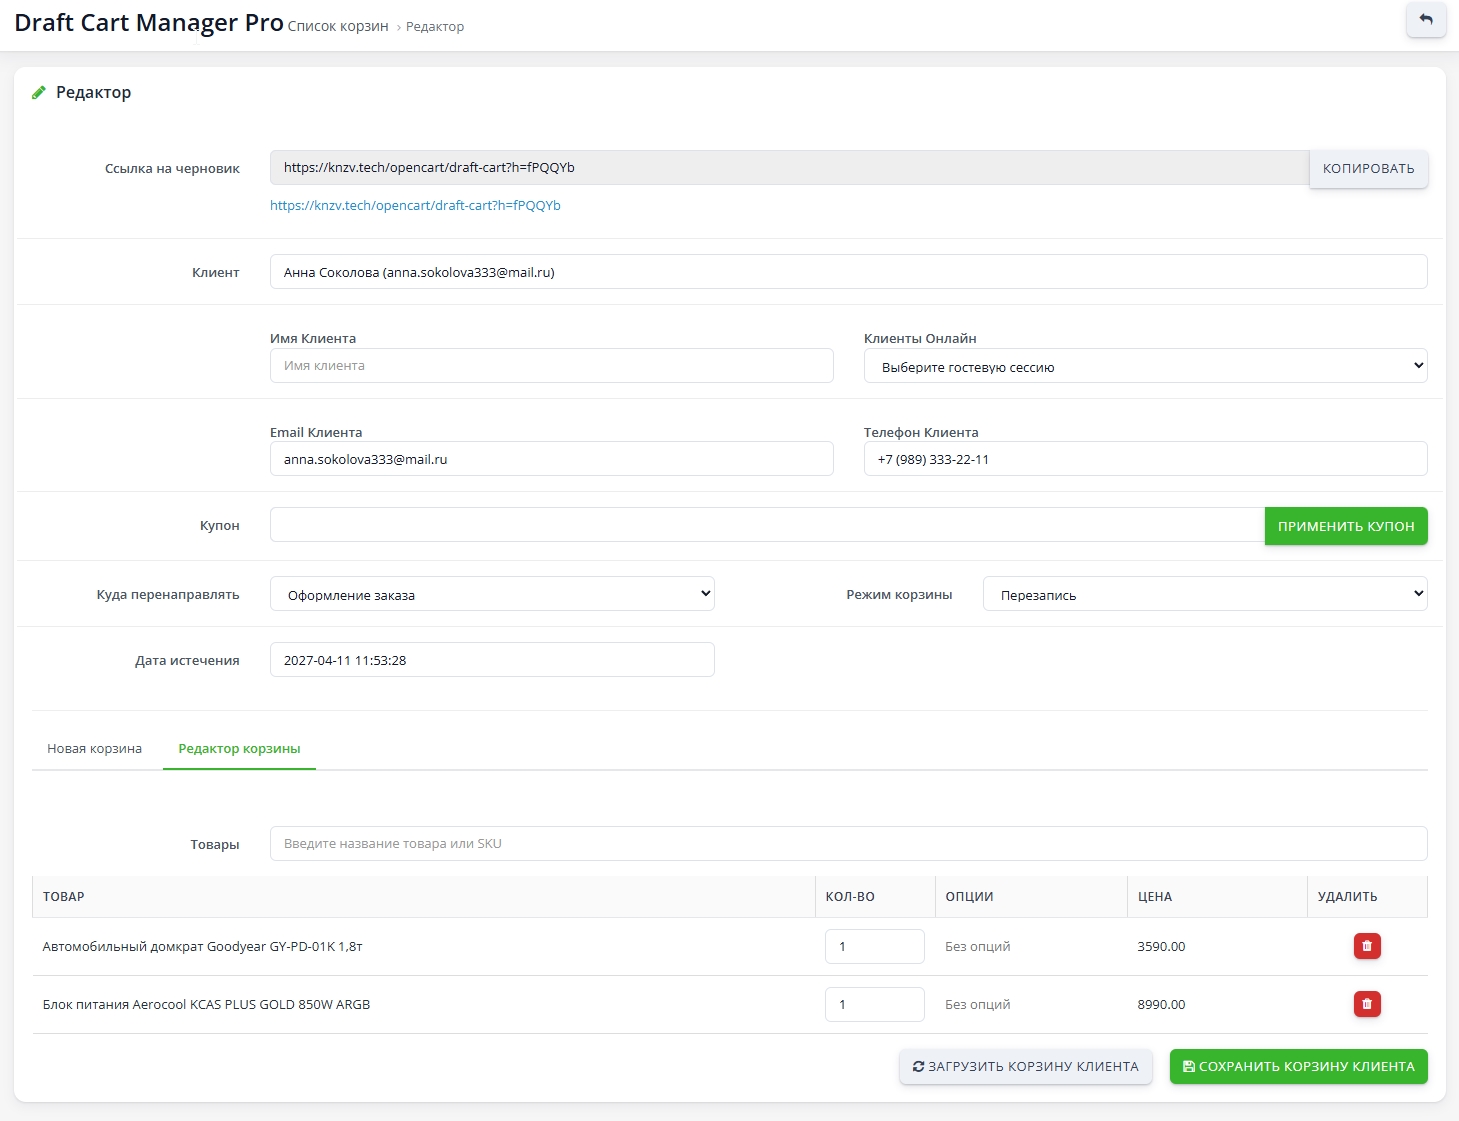The image size is (1459, 1121).
Task: Click the Дата истечения date field
Action: (x=492, y=660)
